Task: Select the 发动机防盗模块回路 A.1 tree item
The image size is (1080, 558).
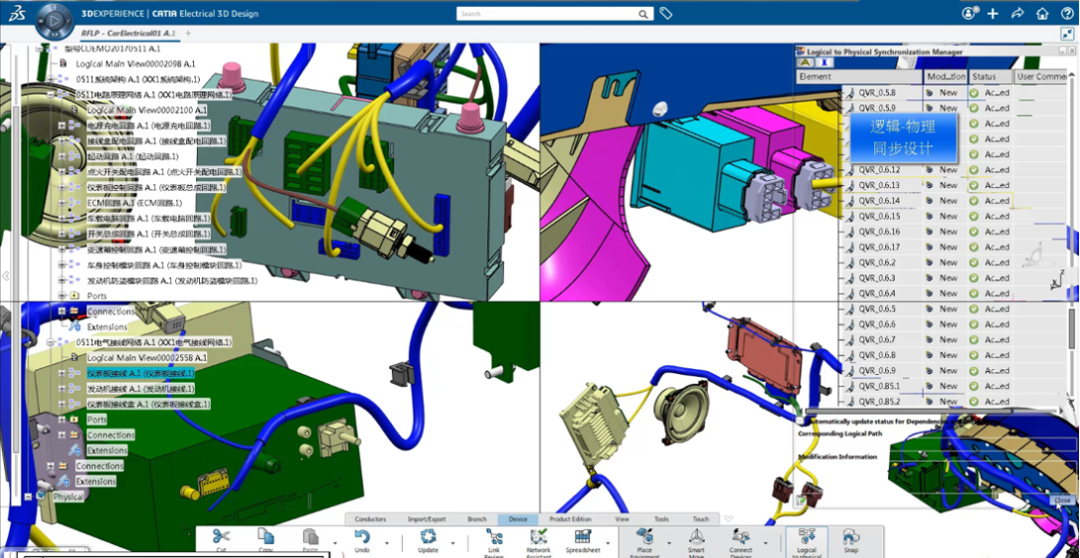Action: [172, 280]
